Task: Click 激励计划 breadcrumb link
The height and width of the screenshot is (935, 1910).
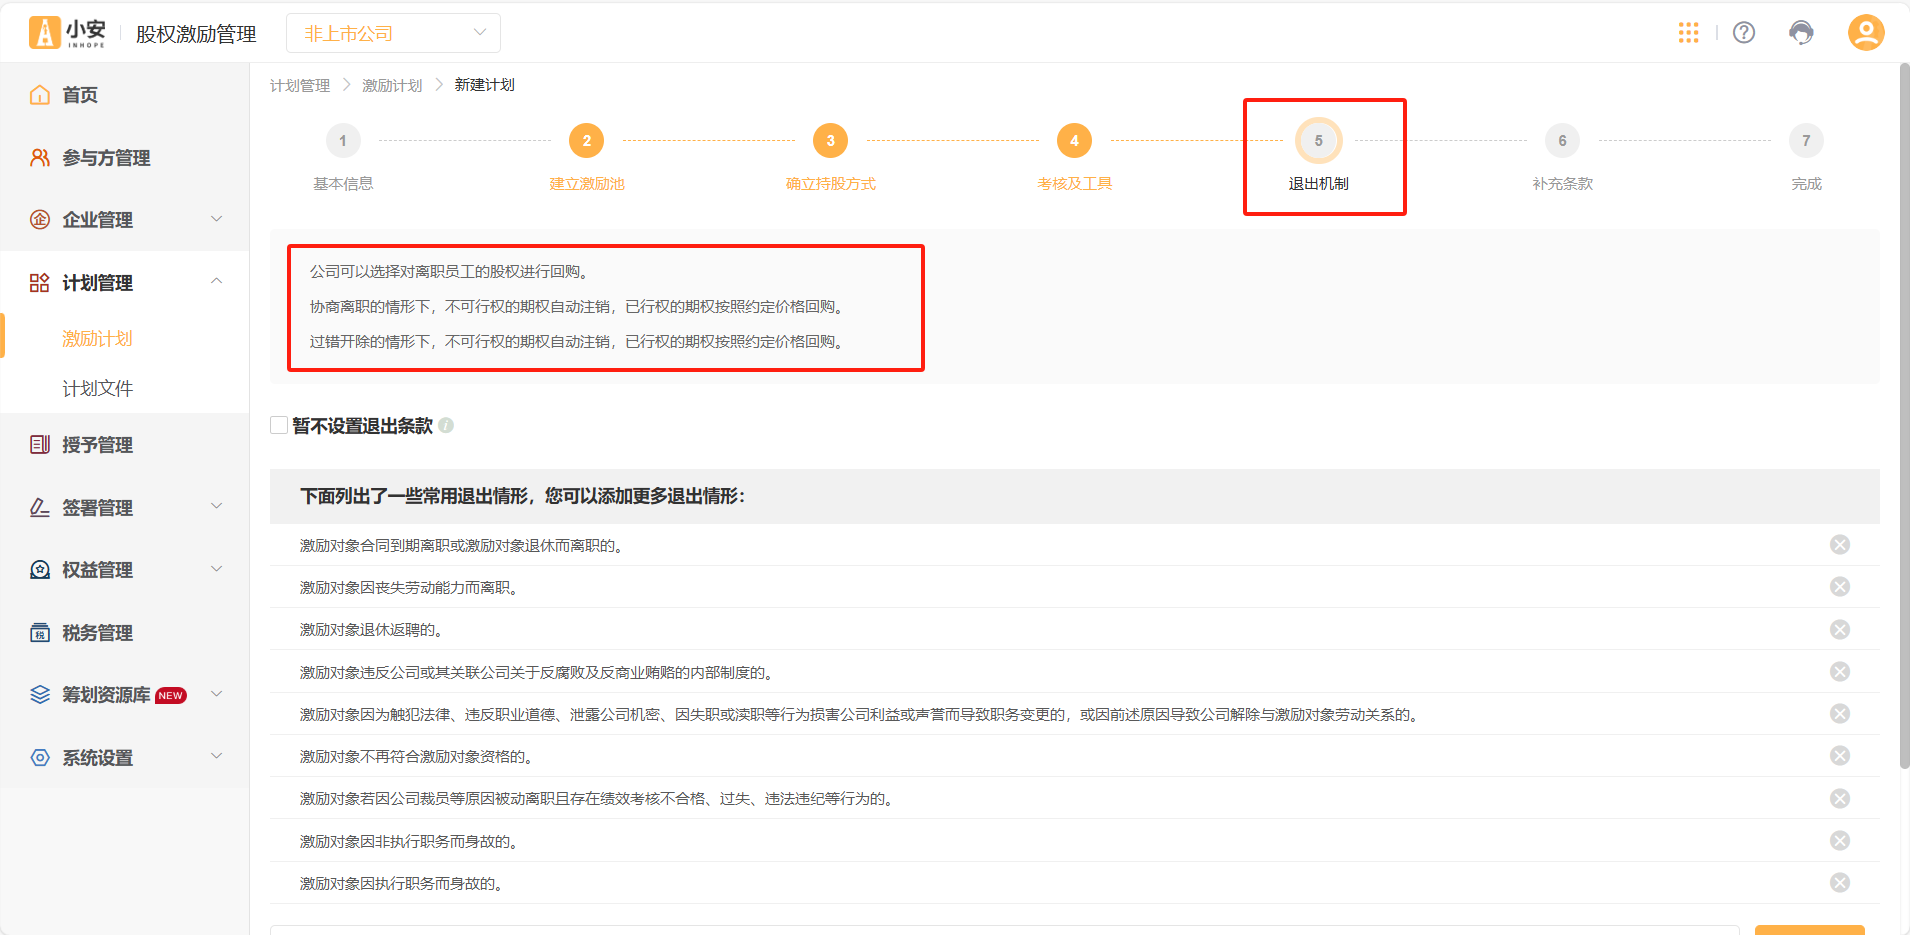Action: (x=392, y=85)
